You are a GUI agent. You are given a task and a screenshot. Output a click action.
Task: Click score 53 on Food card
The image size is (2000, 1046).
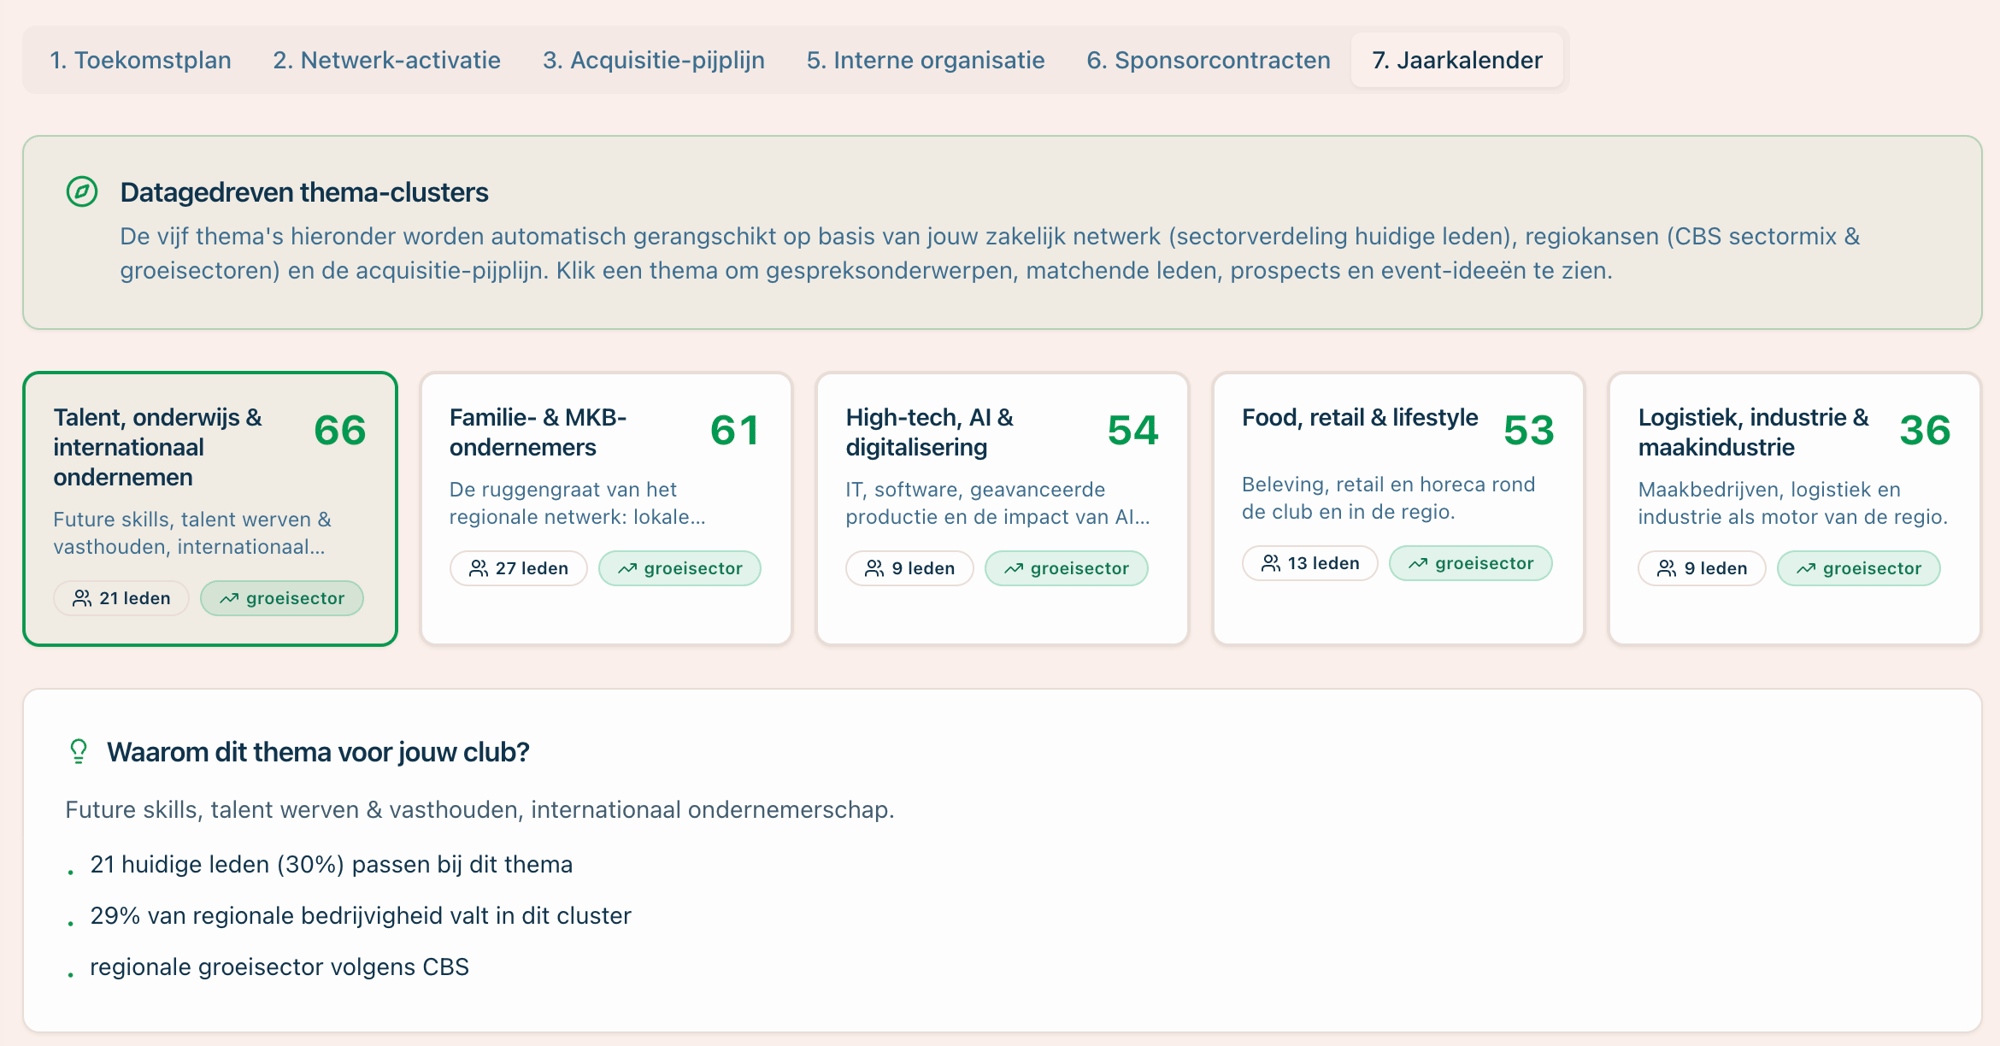(1528, 430)
